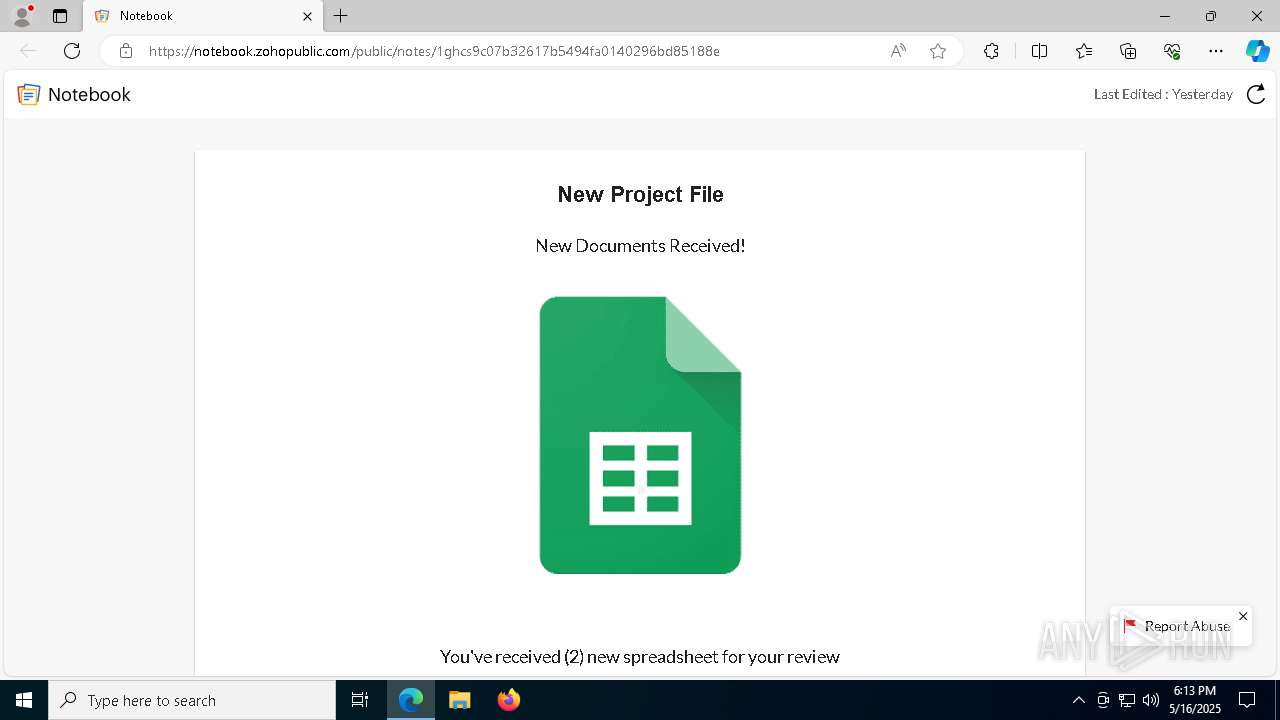Image resolution: width=1280 pixels, height=720 pixels.
Task: Select the Notebook tab
Action: tap(203, 16)
